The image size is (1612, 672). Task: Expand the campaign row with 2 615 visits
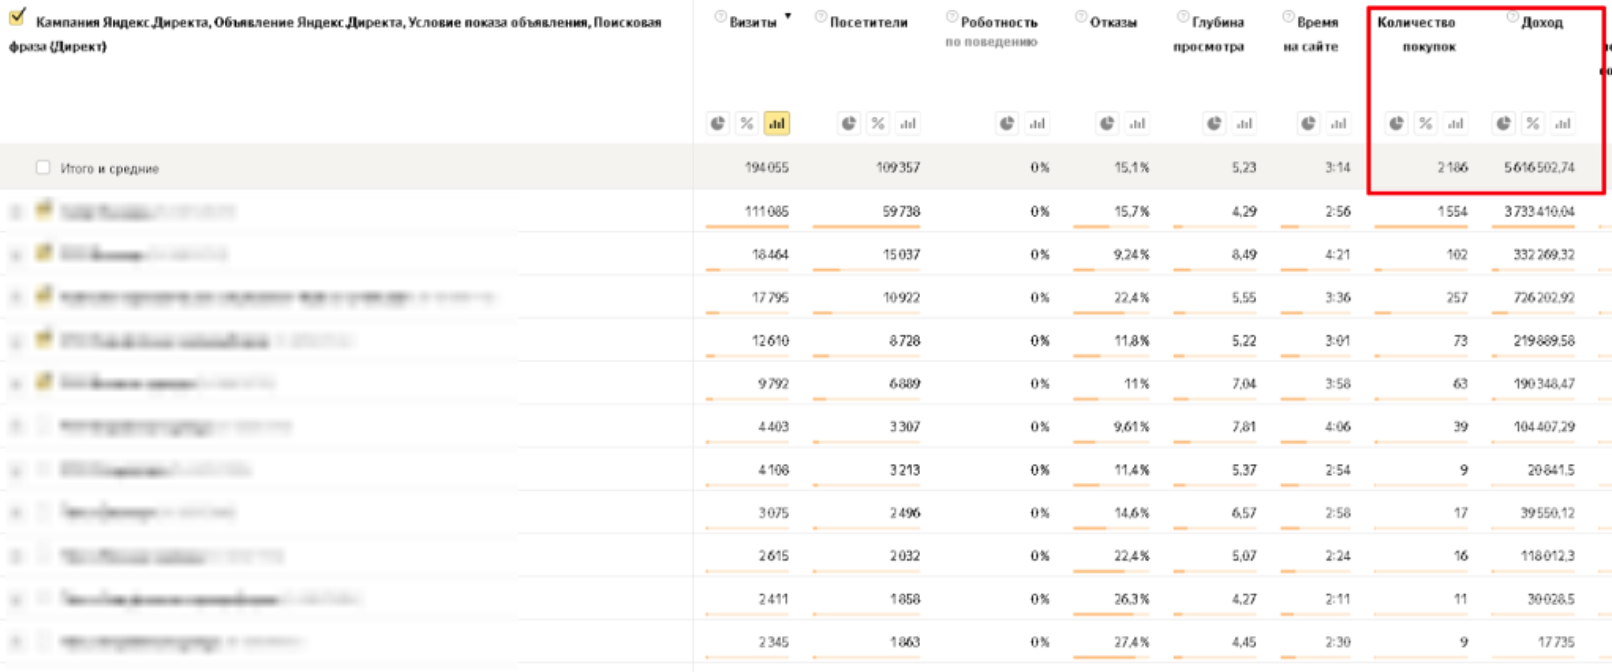click(x=15, y=556)
